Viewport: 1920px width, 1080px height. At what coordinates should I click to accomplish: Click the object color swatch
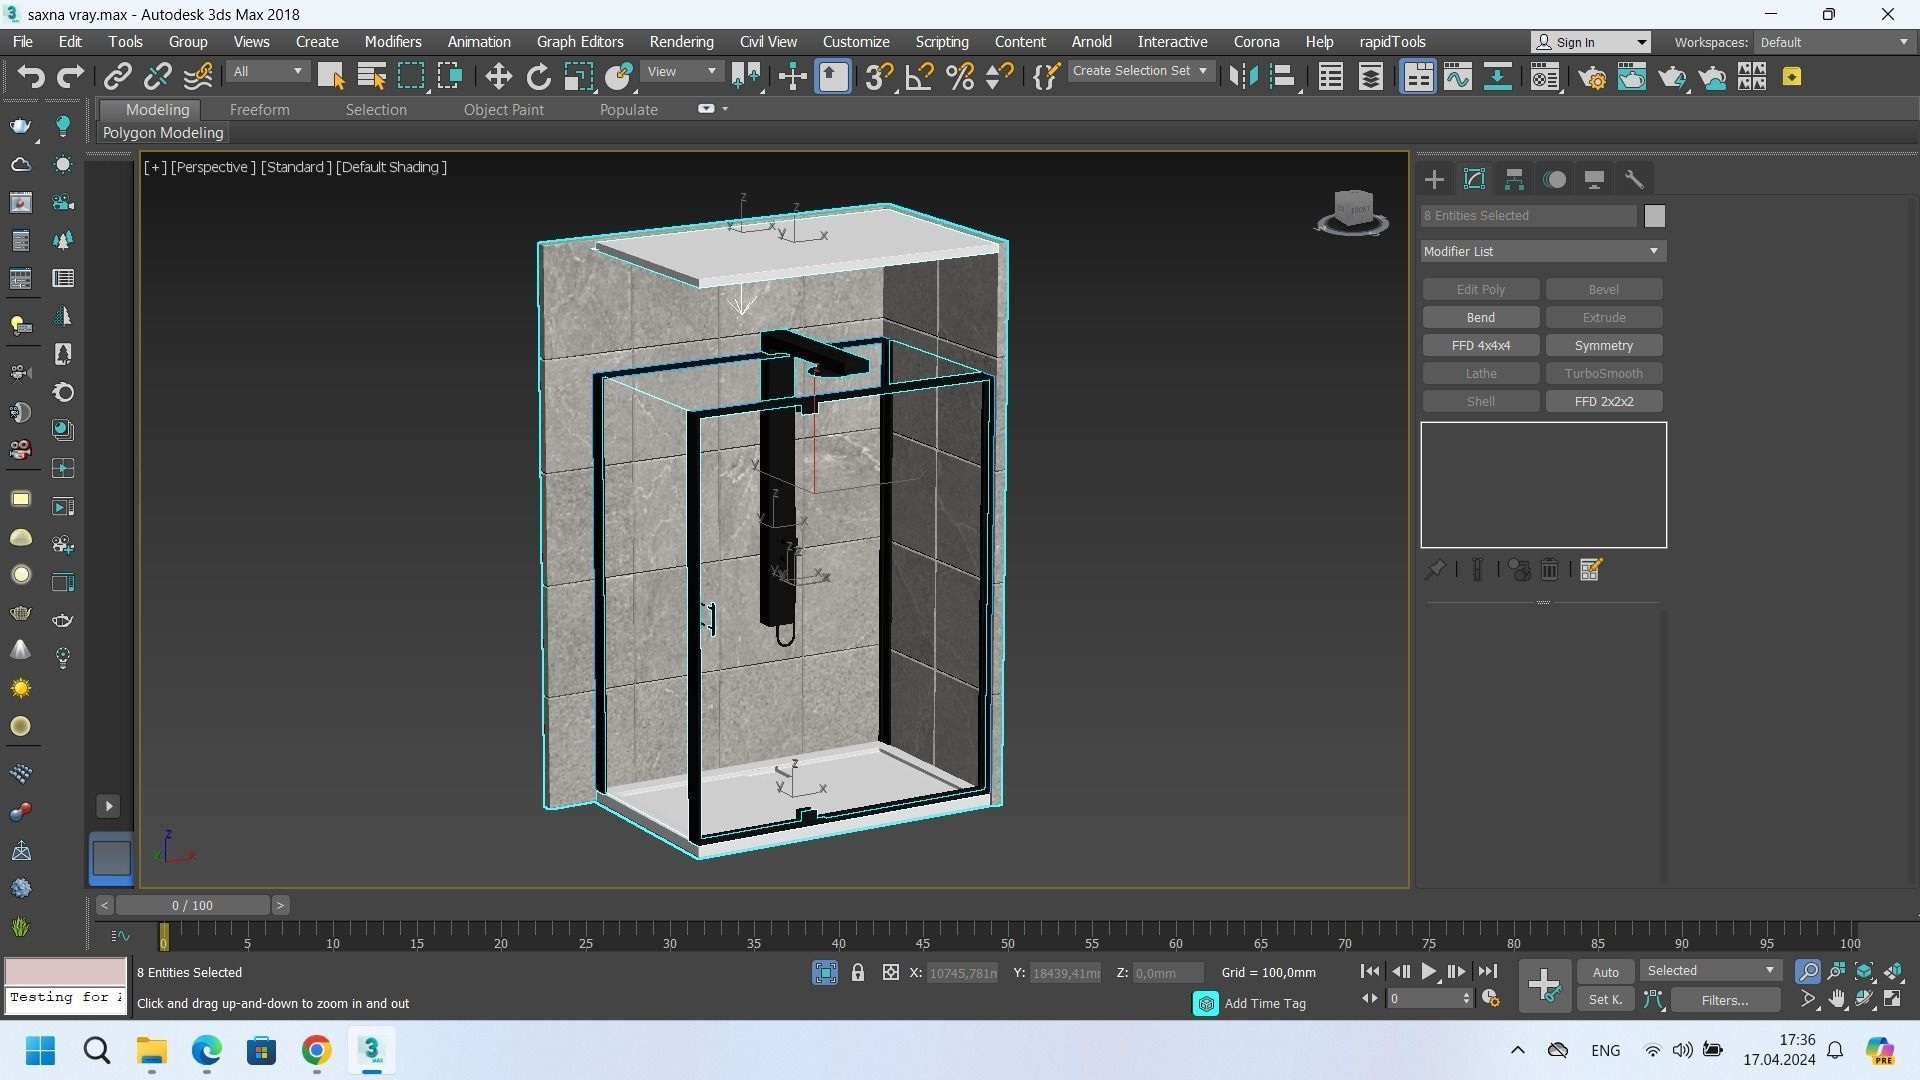tap(1654, 216)
